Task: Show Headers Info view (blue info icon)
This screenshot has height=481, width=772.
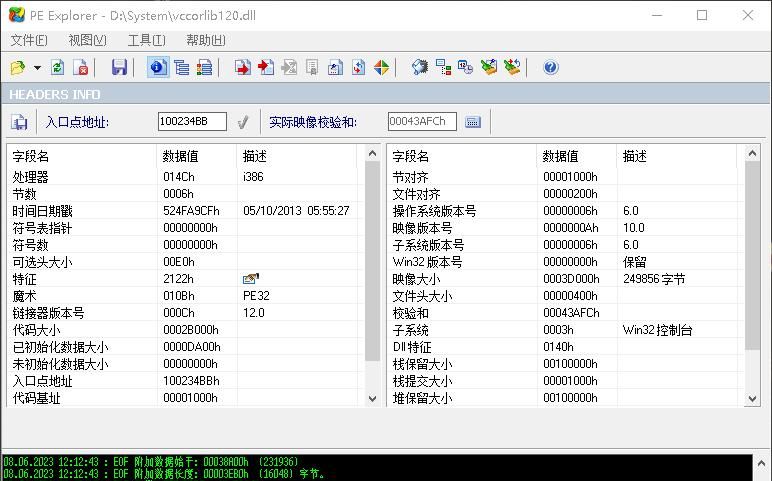Action: click(x=158, y=67)
